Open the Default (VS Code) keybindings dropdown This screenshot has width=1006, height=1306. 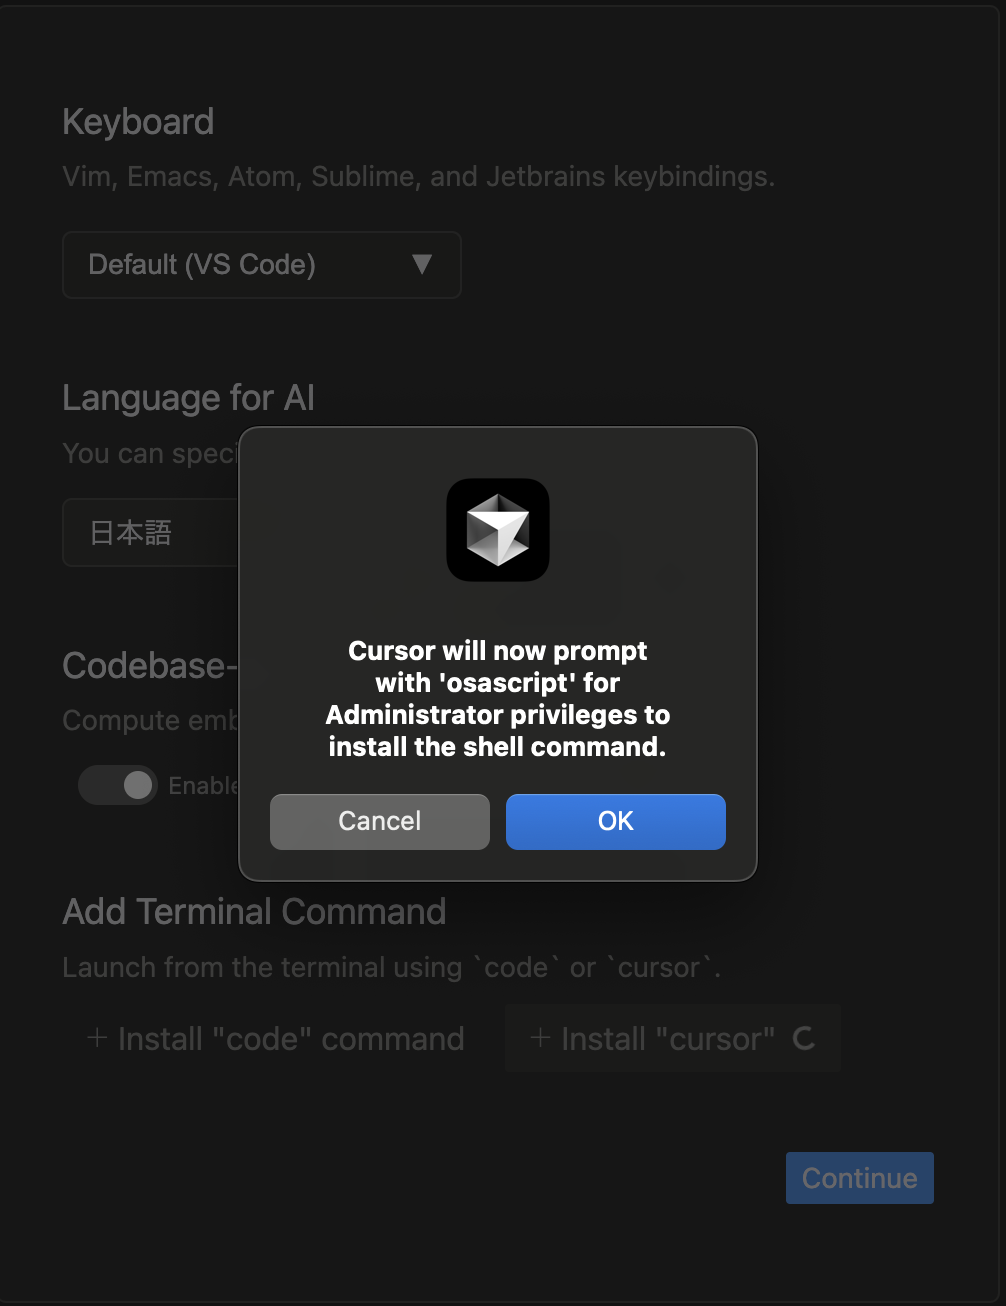click(262, 265)
